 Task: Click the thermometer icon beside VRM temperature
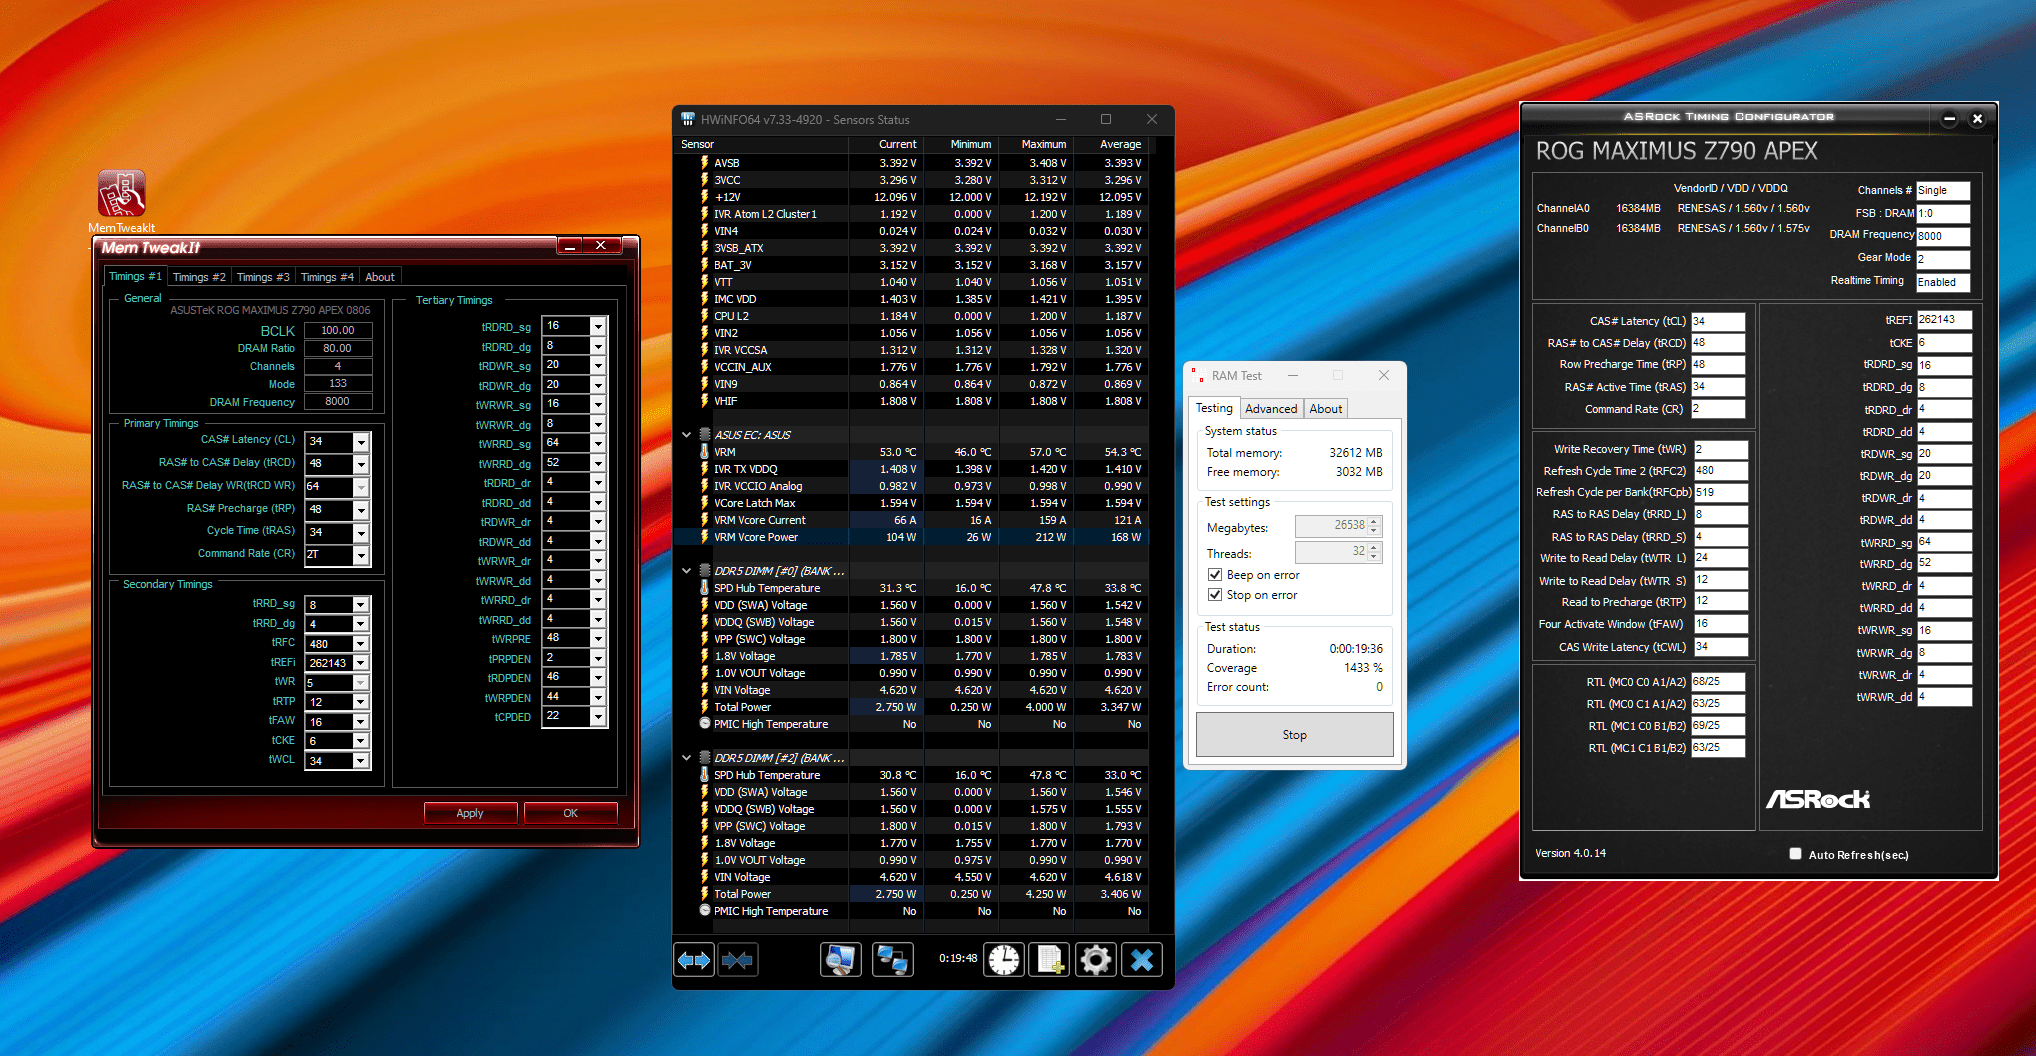(705, 452)
